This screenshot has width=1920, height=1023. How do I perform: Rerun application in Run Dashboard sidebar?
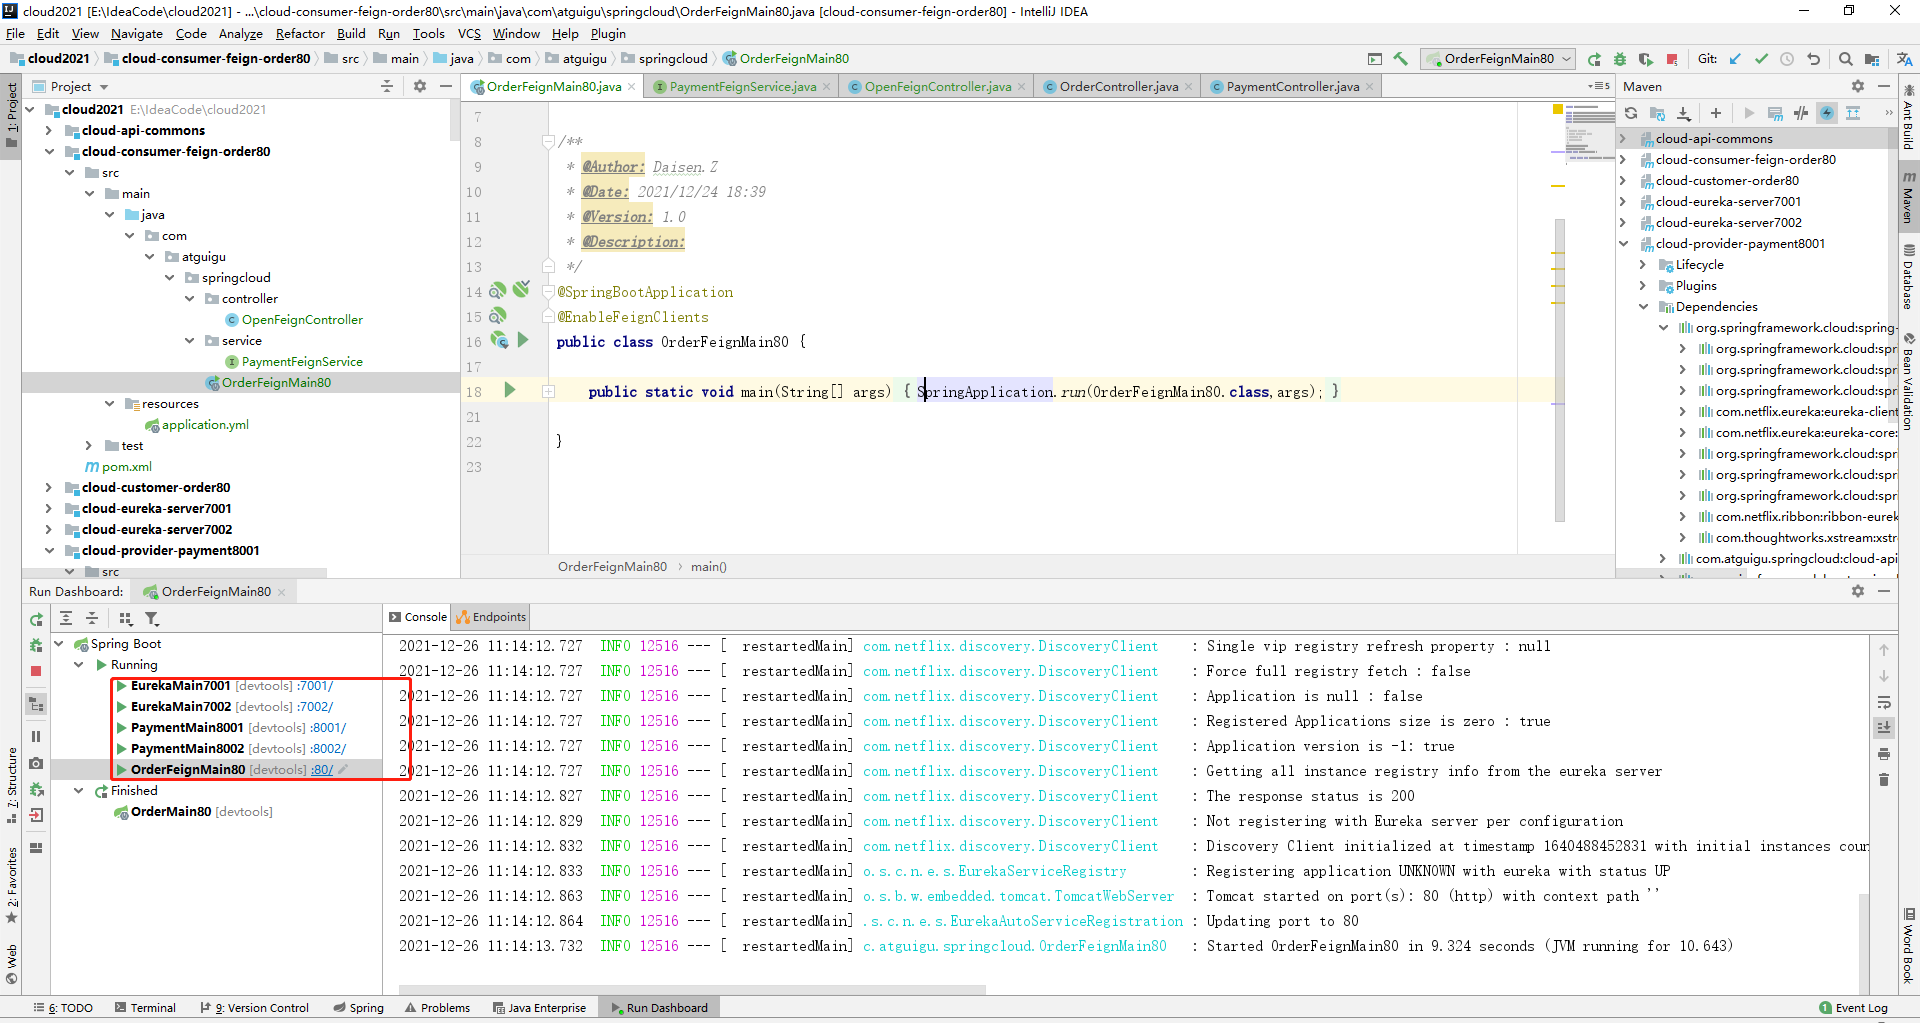36,620
